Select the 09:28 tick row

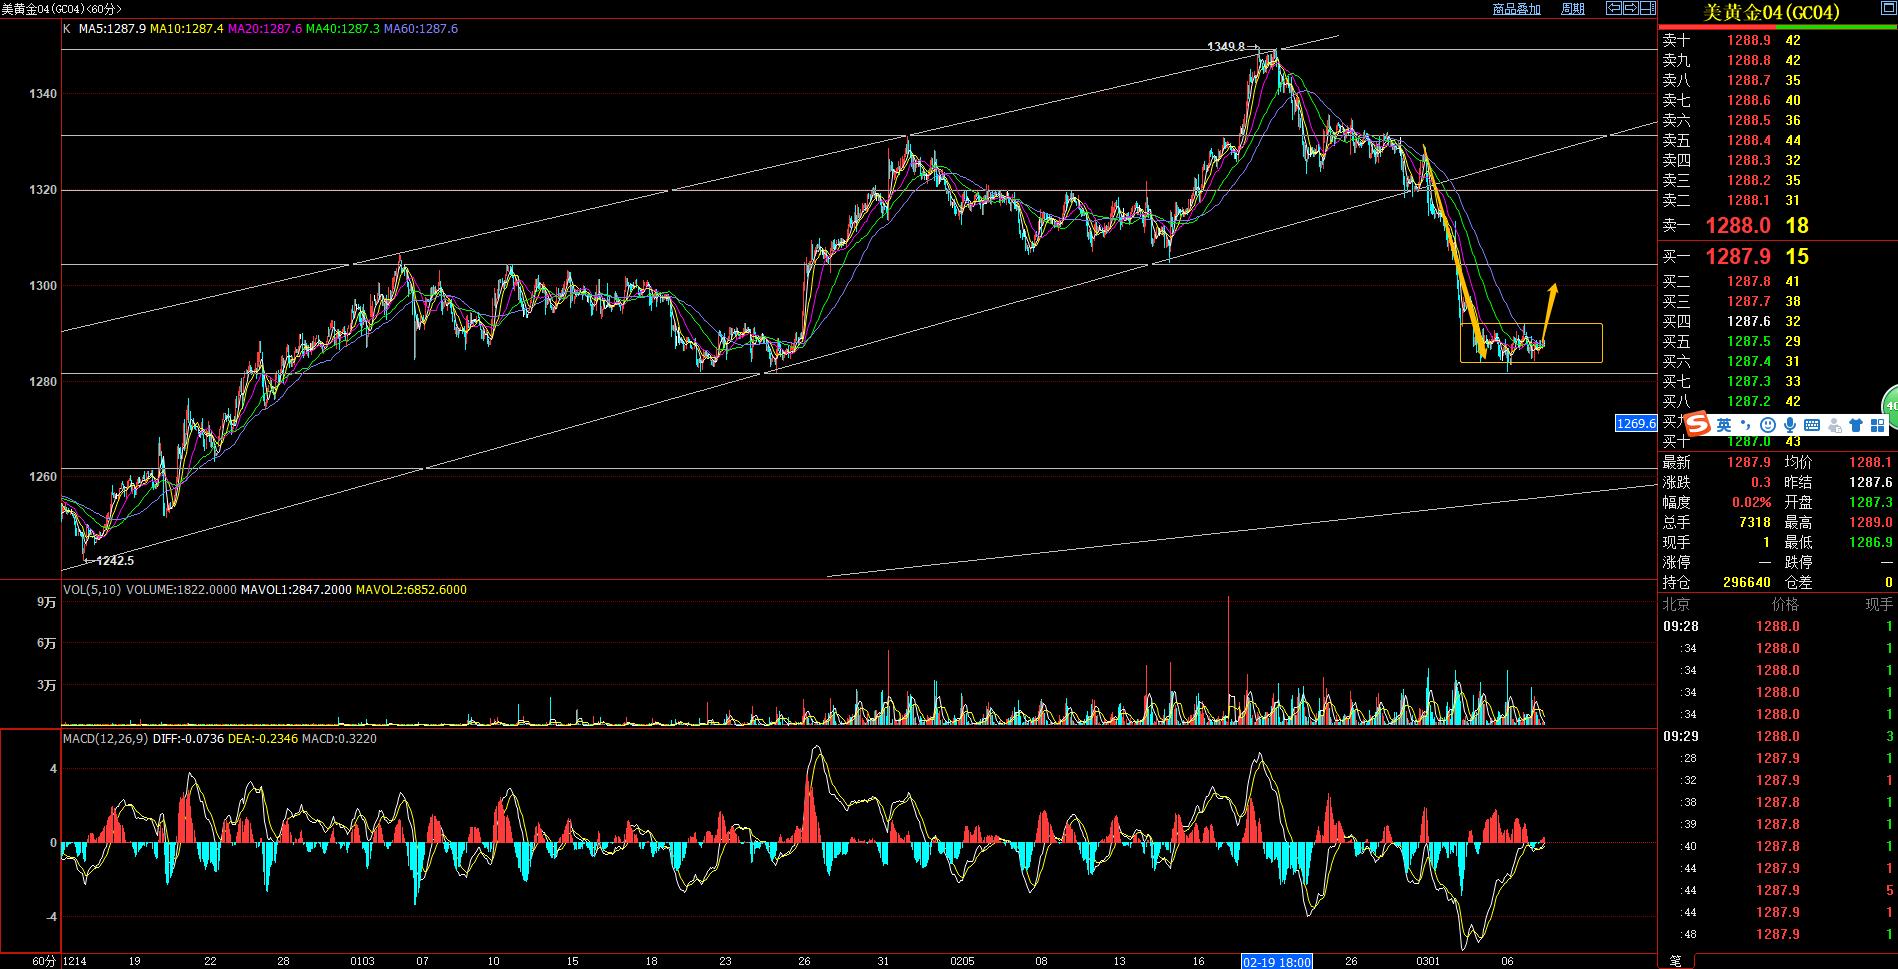(x=1778, y=627)
